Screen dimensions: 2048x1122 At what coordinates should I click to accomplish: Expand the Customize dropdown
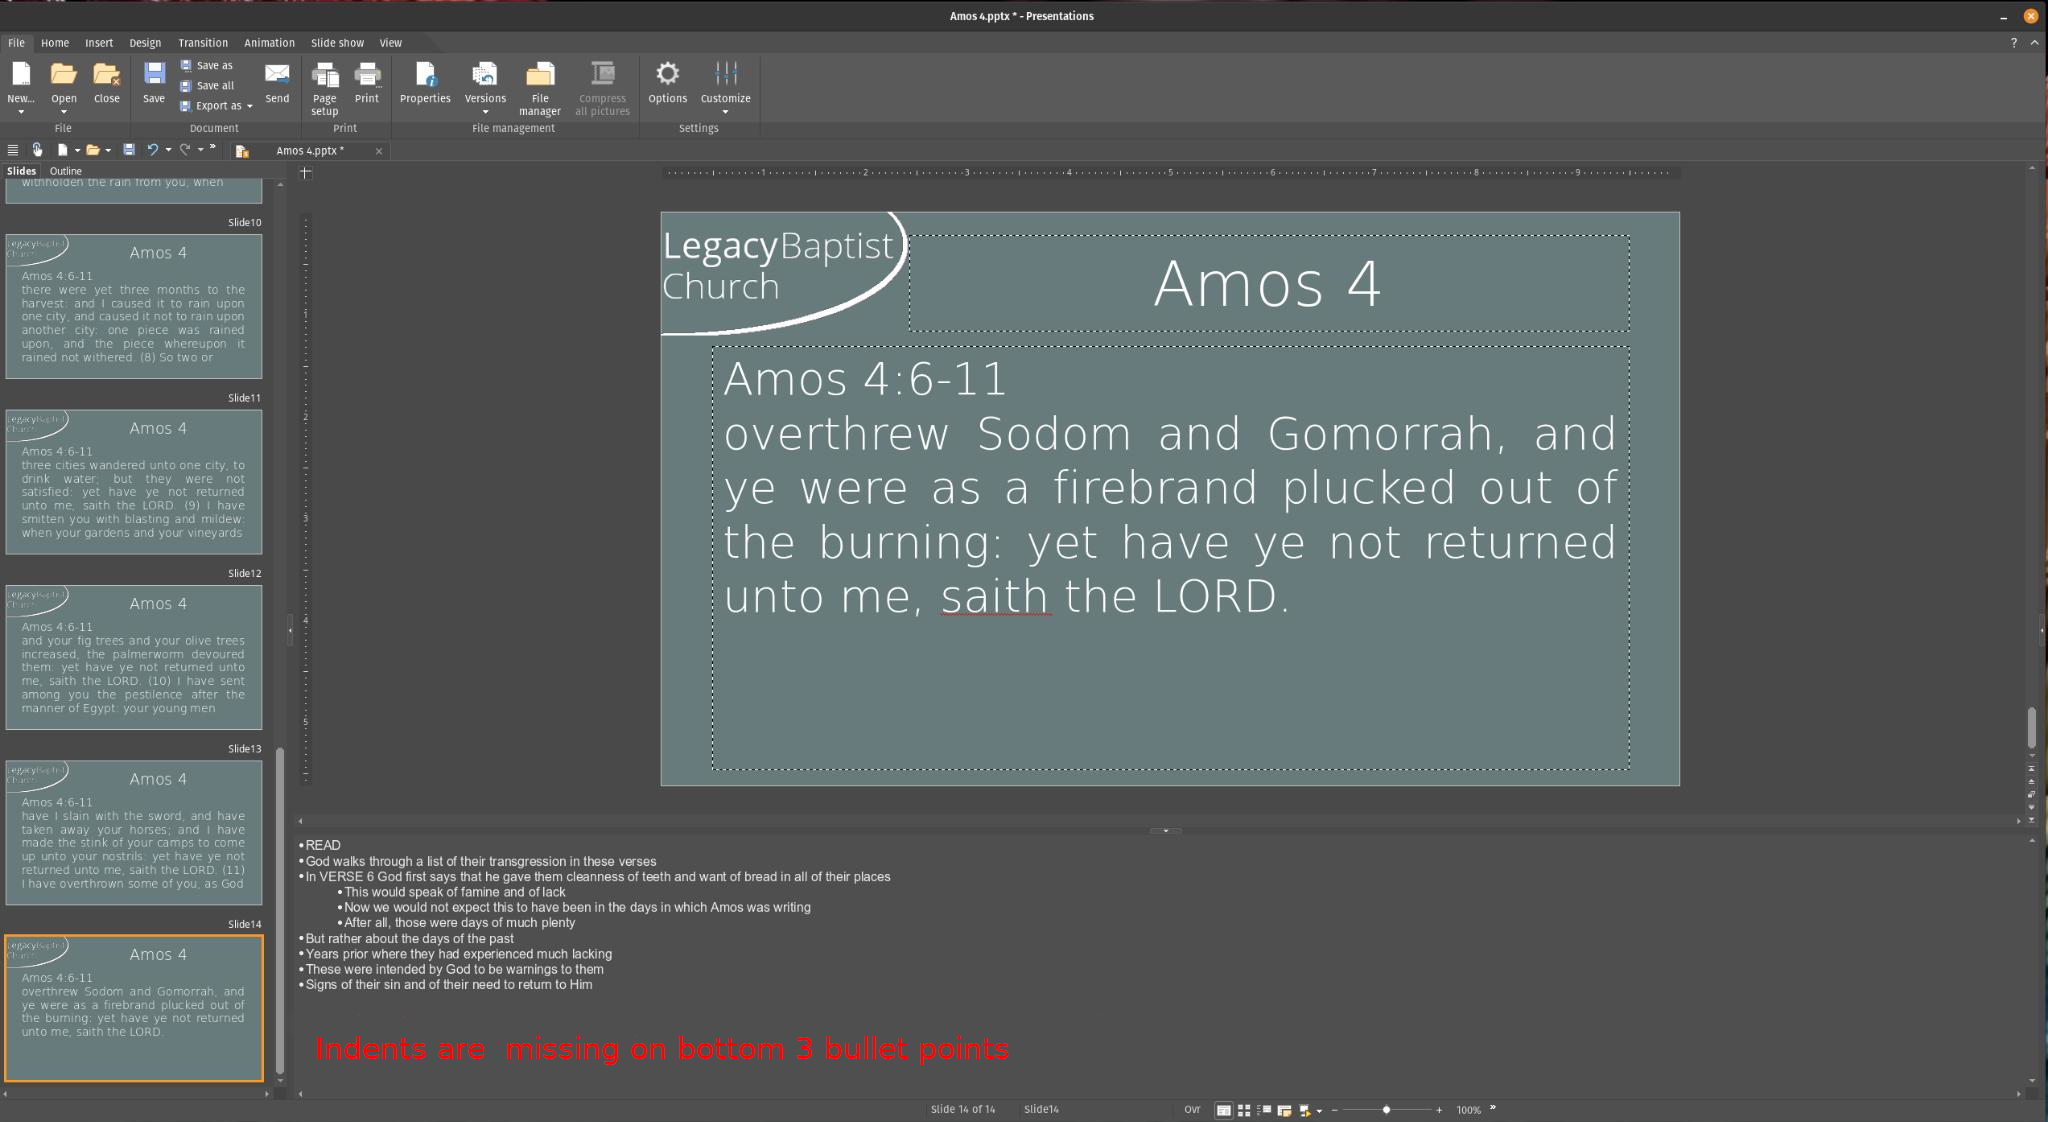click(725, 88)
